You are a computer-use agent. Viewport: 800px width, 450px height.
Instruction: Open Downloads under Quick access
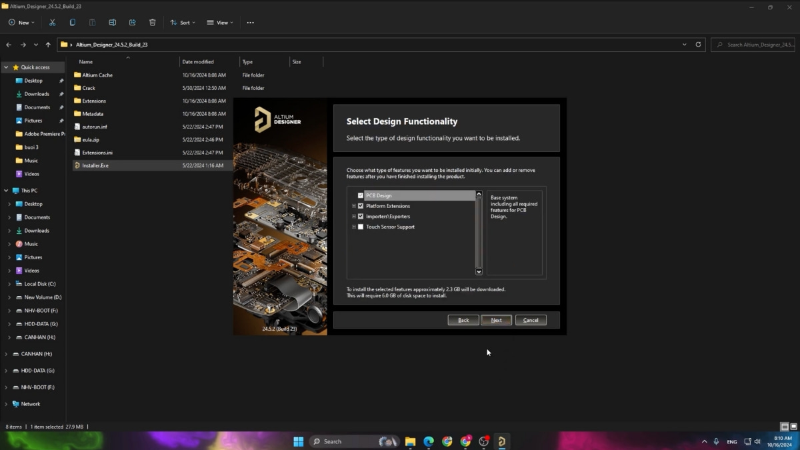pos(37,94)
